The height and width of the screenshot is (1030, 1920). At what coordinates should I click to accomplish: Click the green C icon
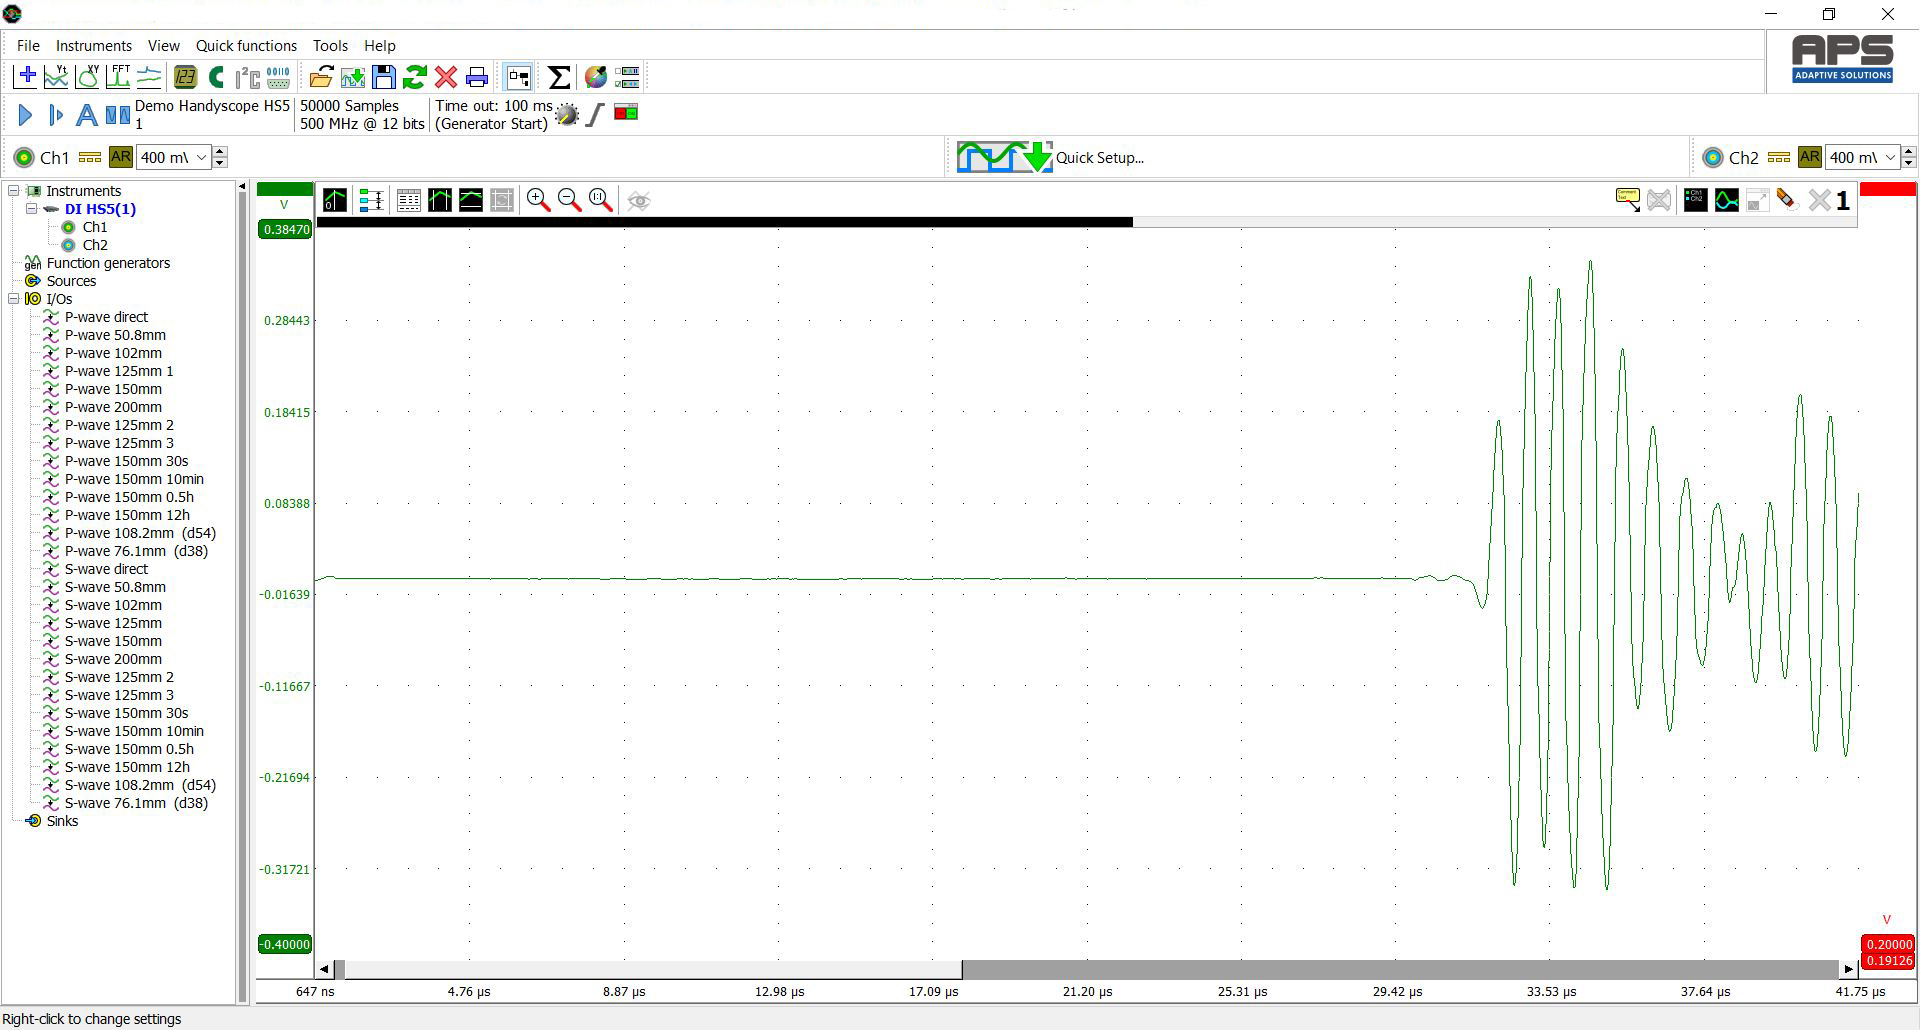coord(216,77)
